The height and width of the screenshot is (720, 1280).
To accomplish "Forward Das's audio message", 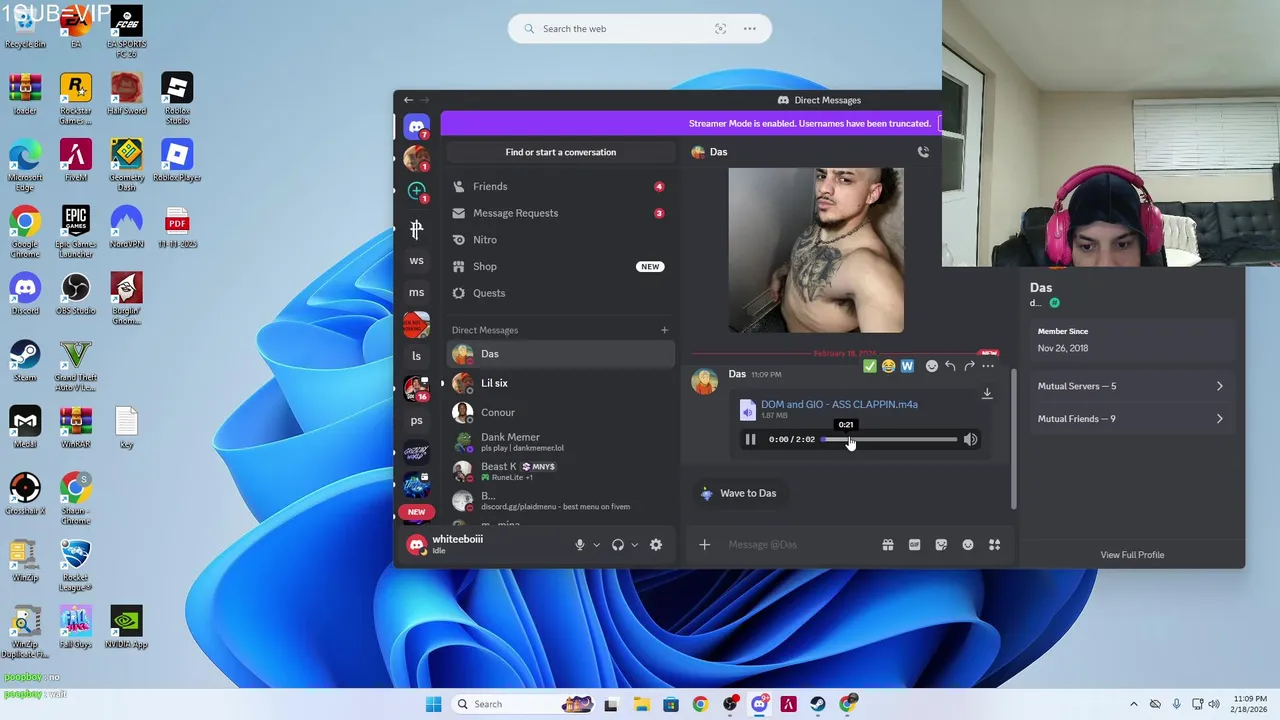I will tap(969, 366).
